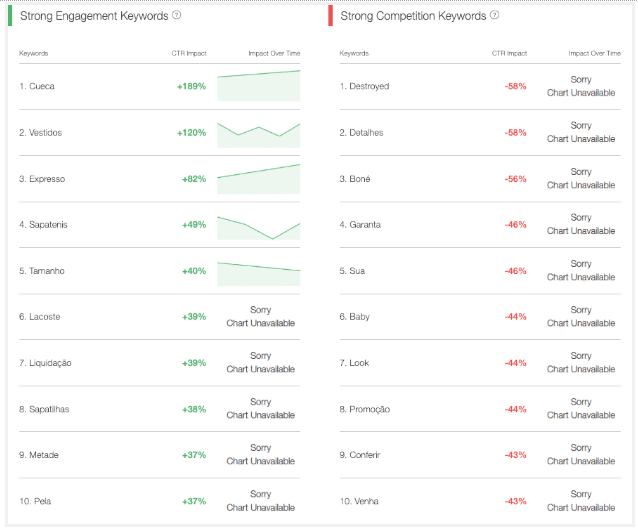Select keyword 10. Venha
The image size is (638, 529).
pyautogui.click(x=359, y=501)
